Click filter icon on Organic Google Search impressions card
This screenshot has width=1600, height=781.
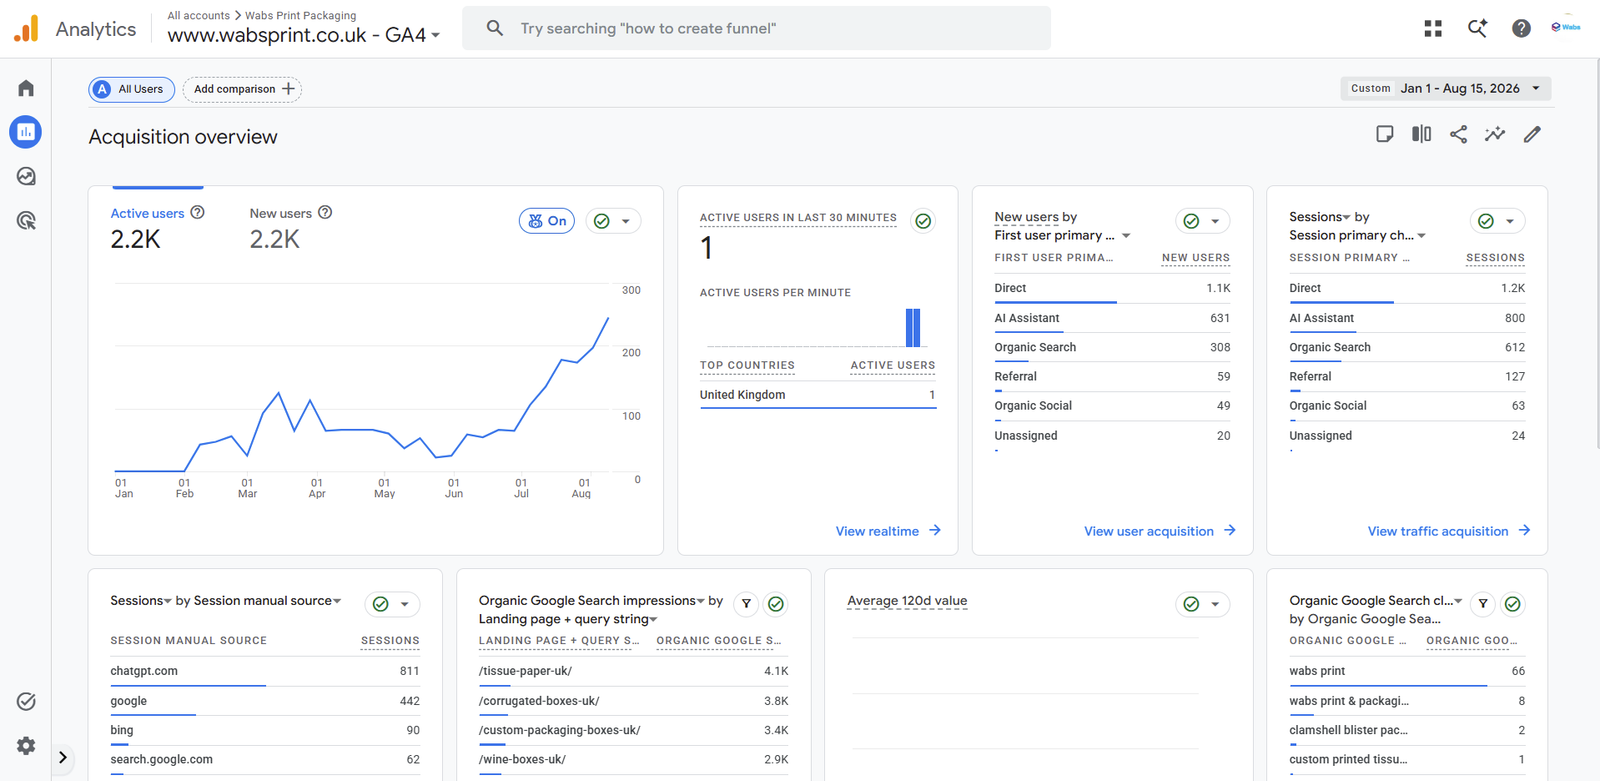746,604
